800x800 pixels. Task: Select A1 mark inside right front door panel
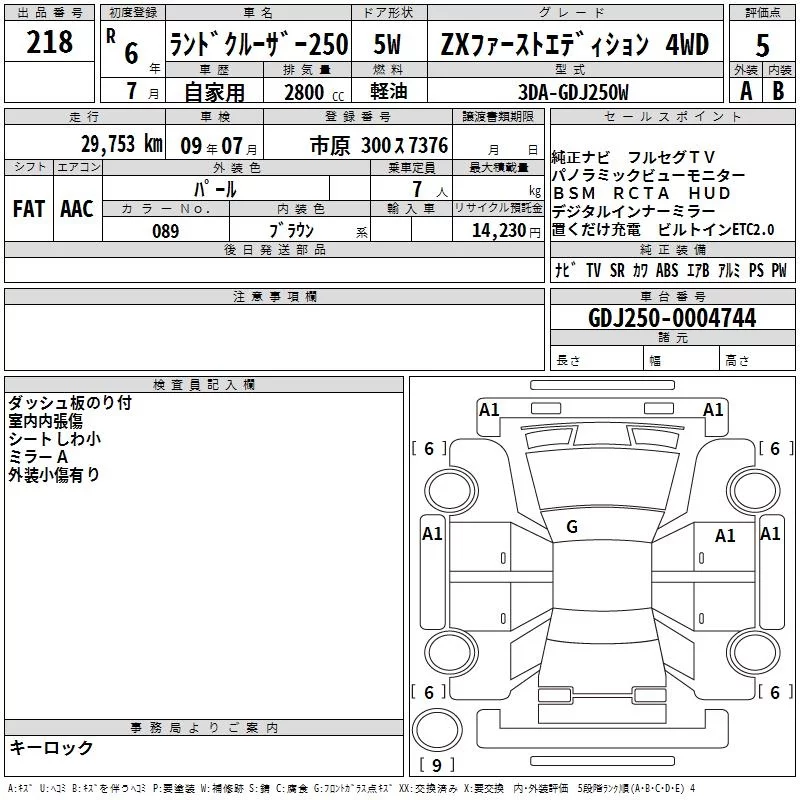725,536
